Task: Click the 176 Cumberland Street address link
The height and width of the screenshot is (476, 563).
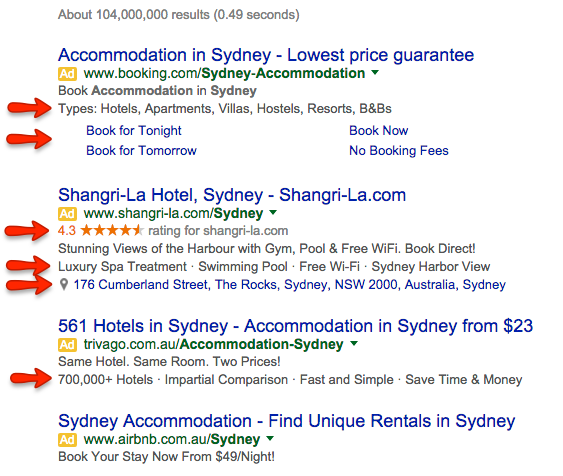Action: pos(289,285)
